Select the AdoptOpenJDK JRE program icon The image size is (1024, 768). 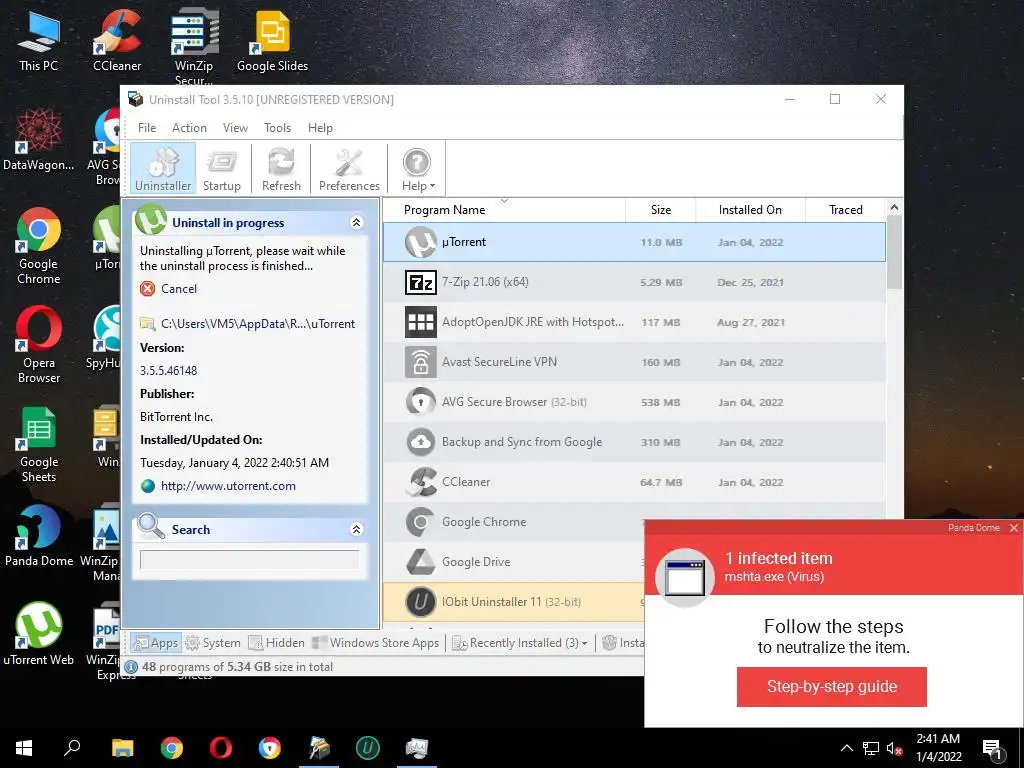click(421, 322)
